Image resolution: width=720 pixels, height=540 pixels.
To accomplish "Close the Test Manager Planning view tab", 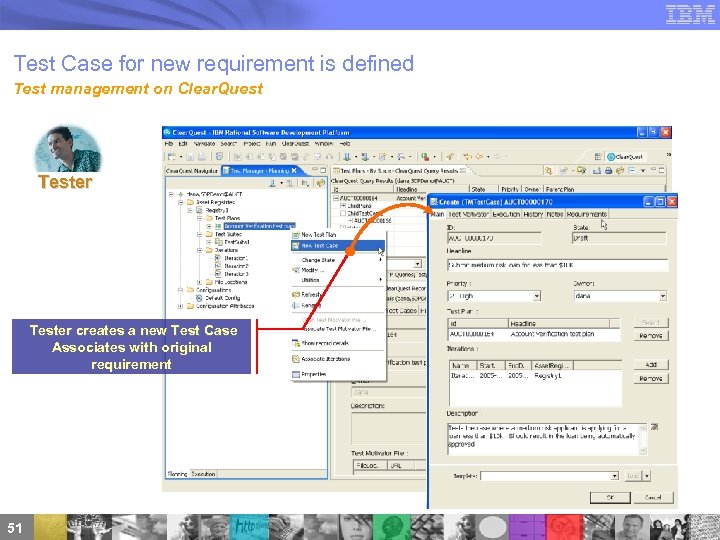I will [x=294, y=170].
